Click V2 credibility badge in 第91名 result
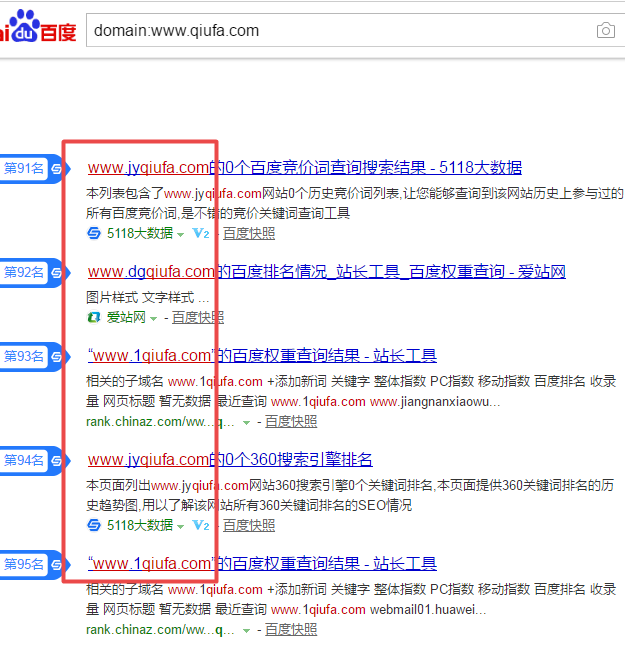This screenshot has width=625, height=645. 201,234
